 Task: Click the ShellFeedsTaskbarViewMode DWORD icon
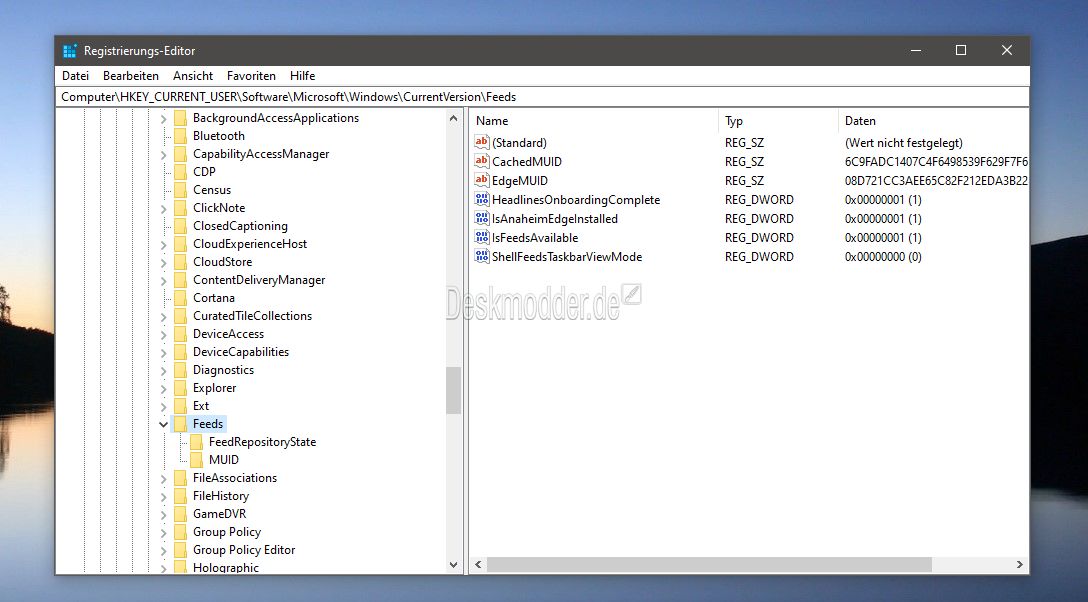pos(482,256)
